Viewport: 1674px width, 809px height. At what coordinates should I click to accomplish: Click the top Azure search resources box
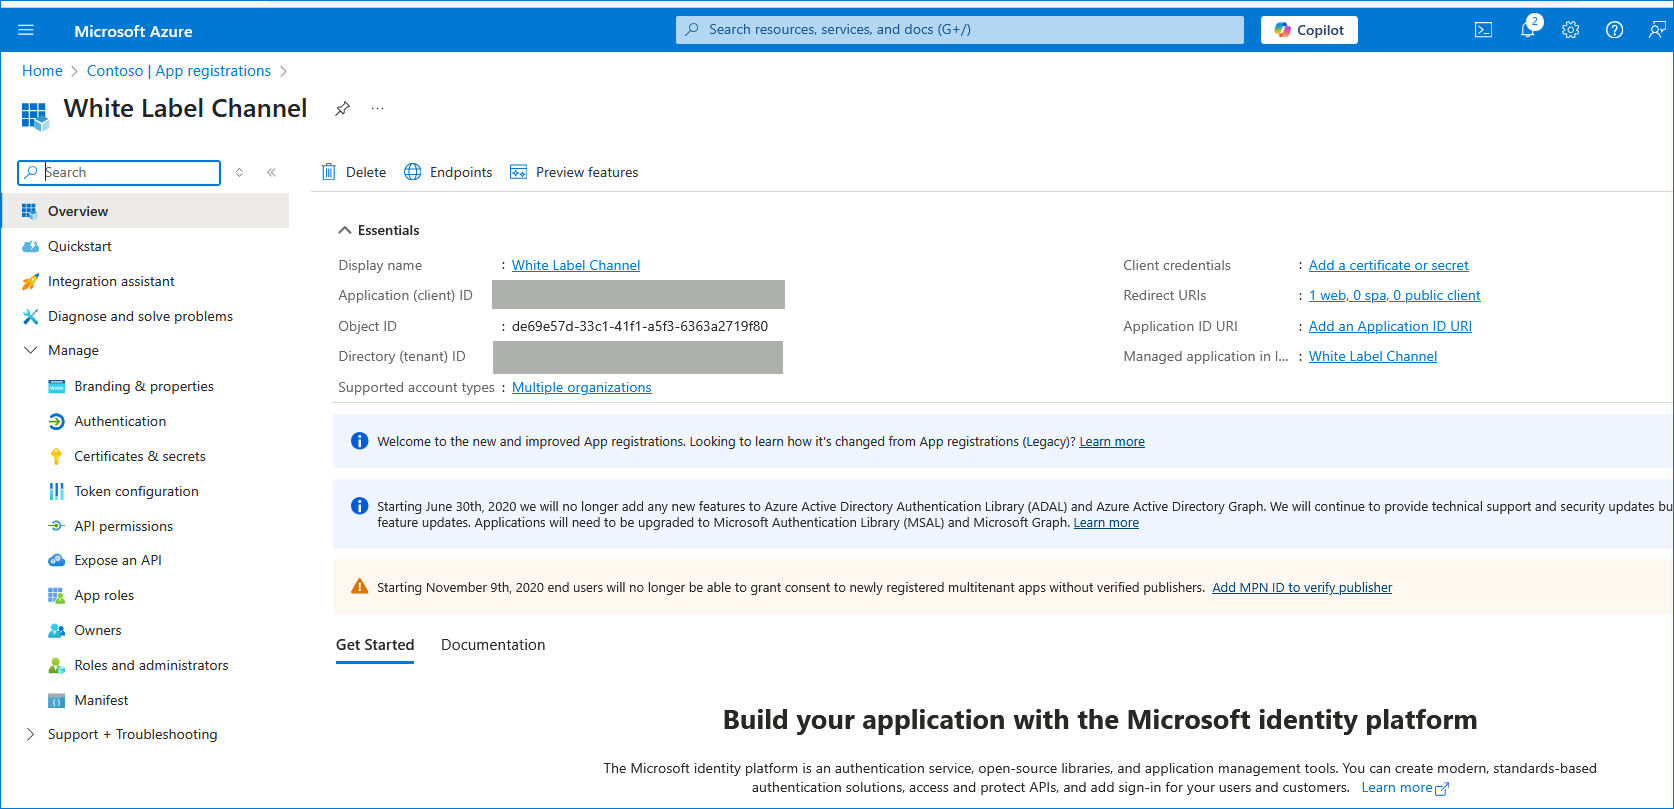960,30
